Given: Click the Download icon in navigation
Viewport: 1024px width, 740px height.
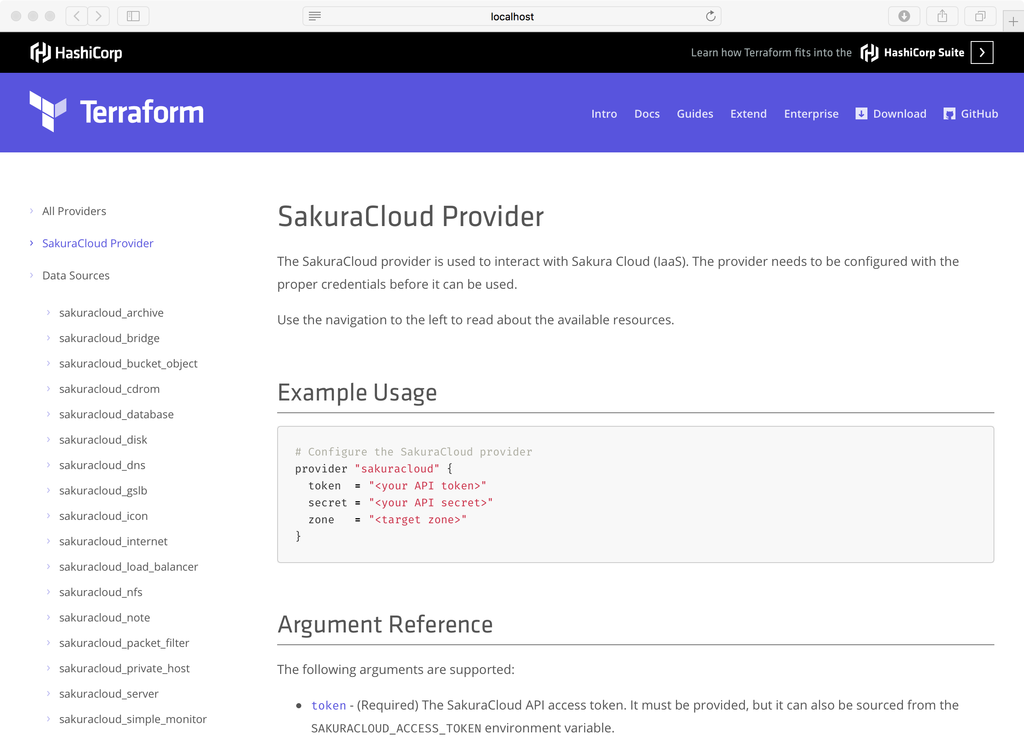Looking at the screenshot, I should (x=861, y=114).
